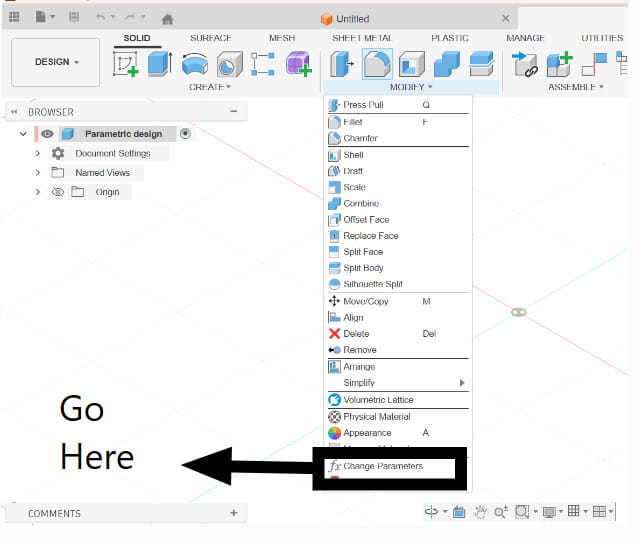Viewport: 640px width, 543px height.
Task: Expand the Origin node
Action: click(38, 192)
